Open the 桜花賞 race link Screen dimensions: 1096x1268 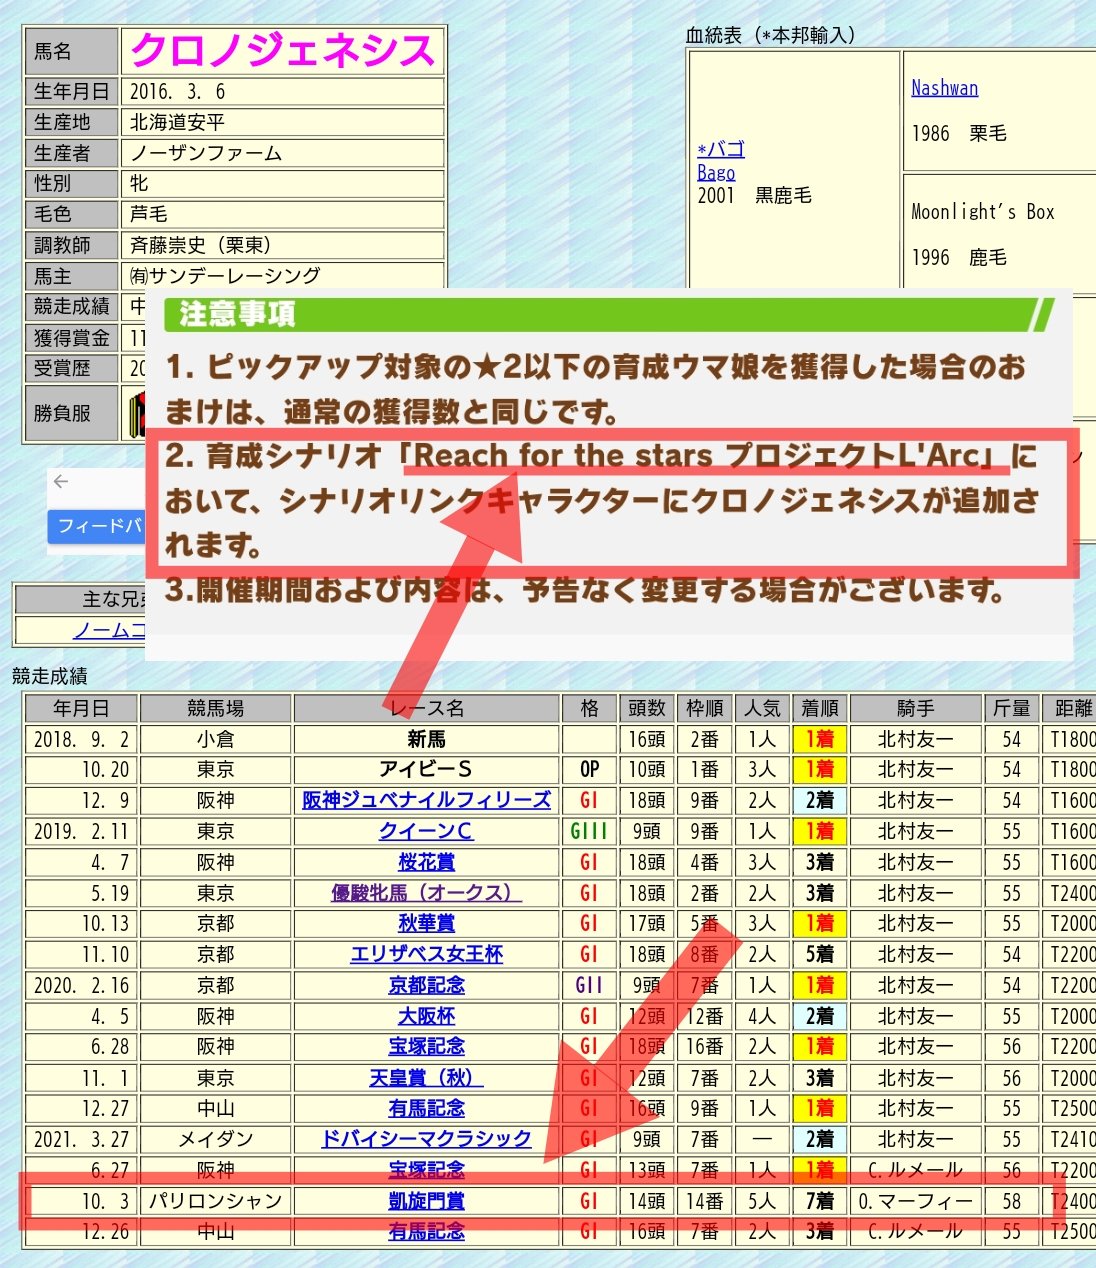coord(426,862)
